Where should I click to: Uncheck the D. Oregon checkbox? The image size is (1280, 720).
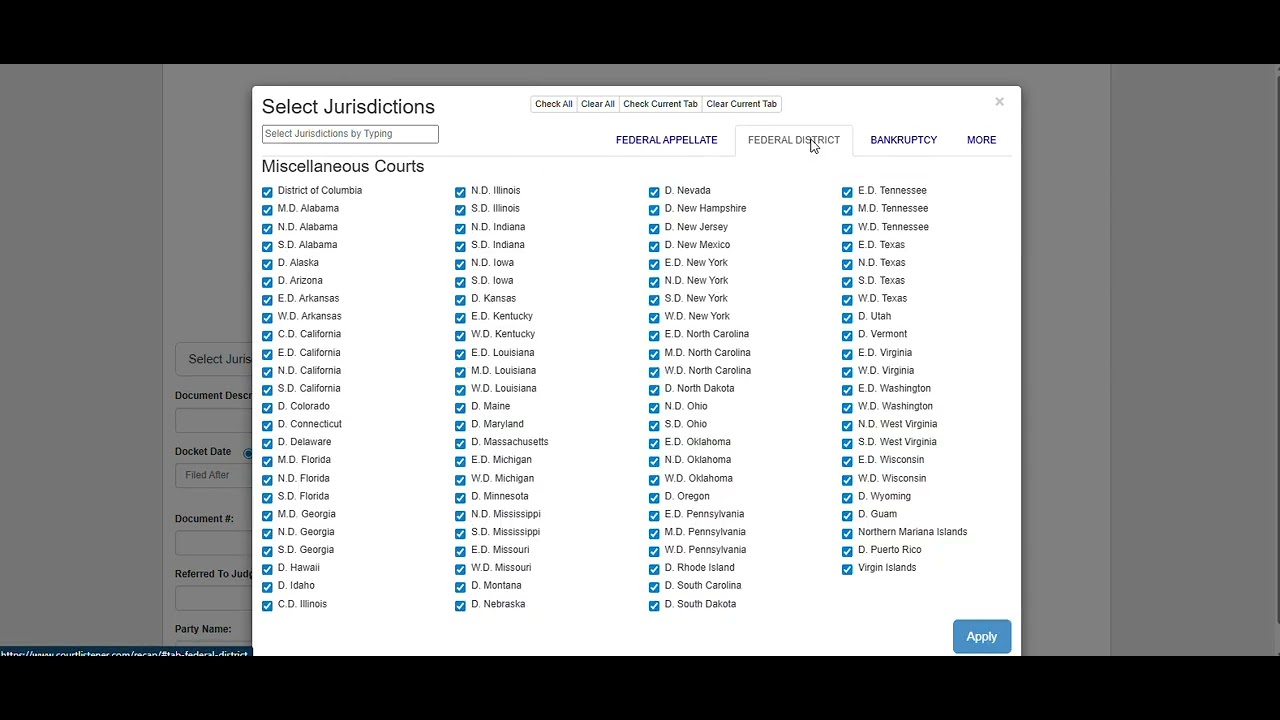(654, 497)
